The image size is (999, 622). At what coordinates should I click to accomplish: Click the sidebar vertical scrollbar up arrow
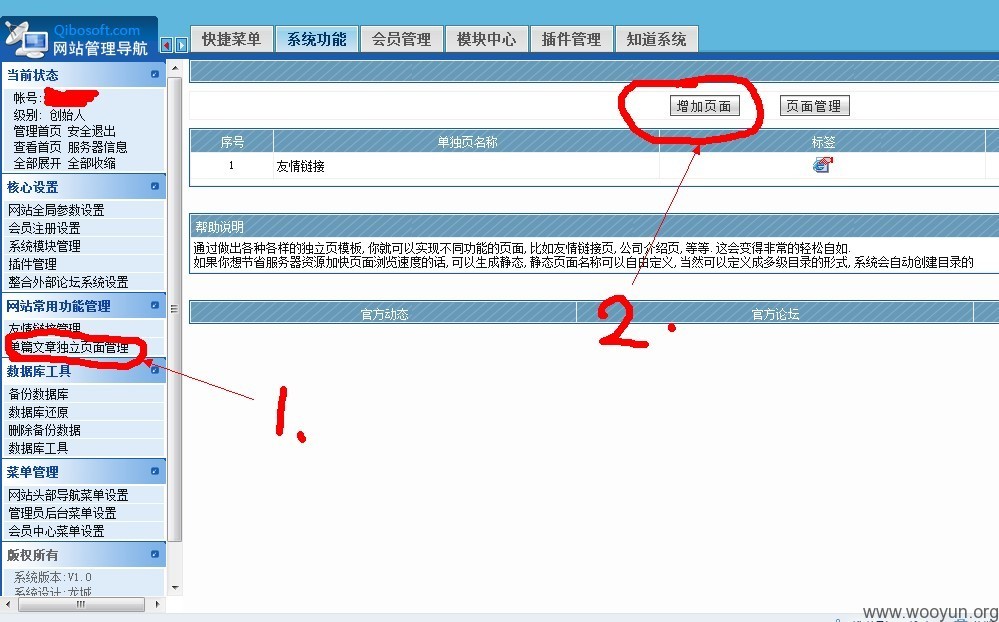point(175,68)
